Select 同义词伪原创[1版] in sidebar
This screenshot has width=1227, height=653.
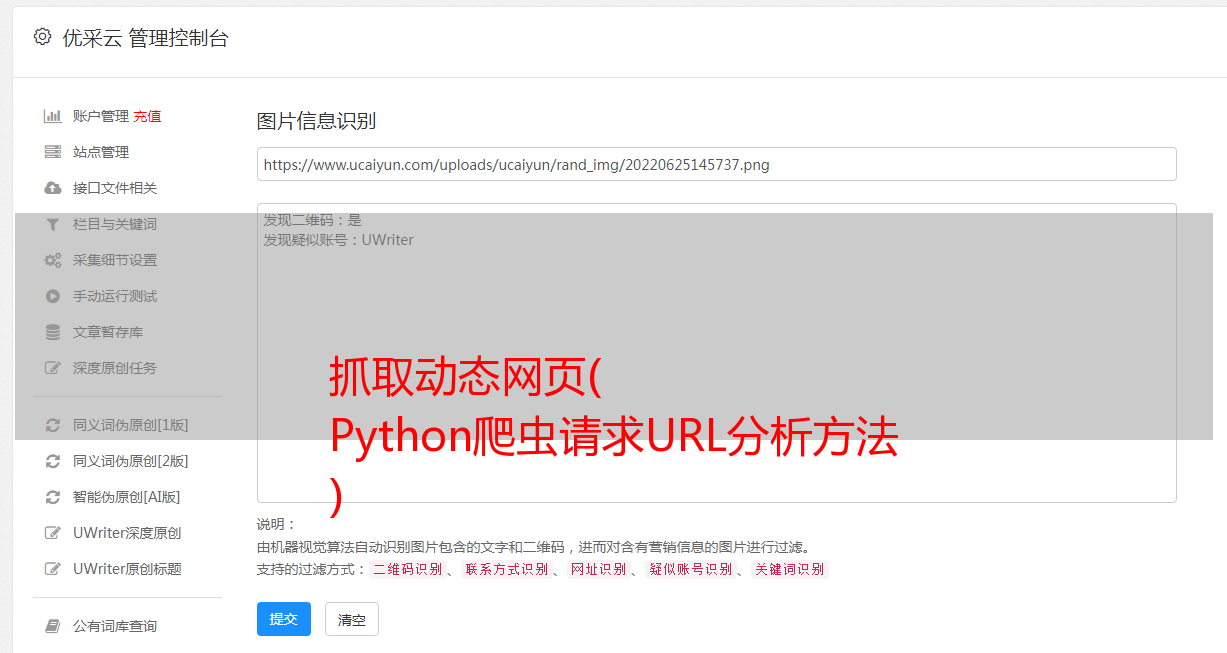(x=130, y=425)
